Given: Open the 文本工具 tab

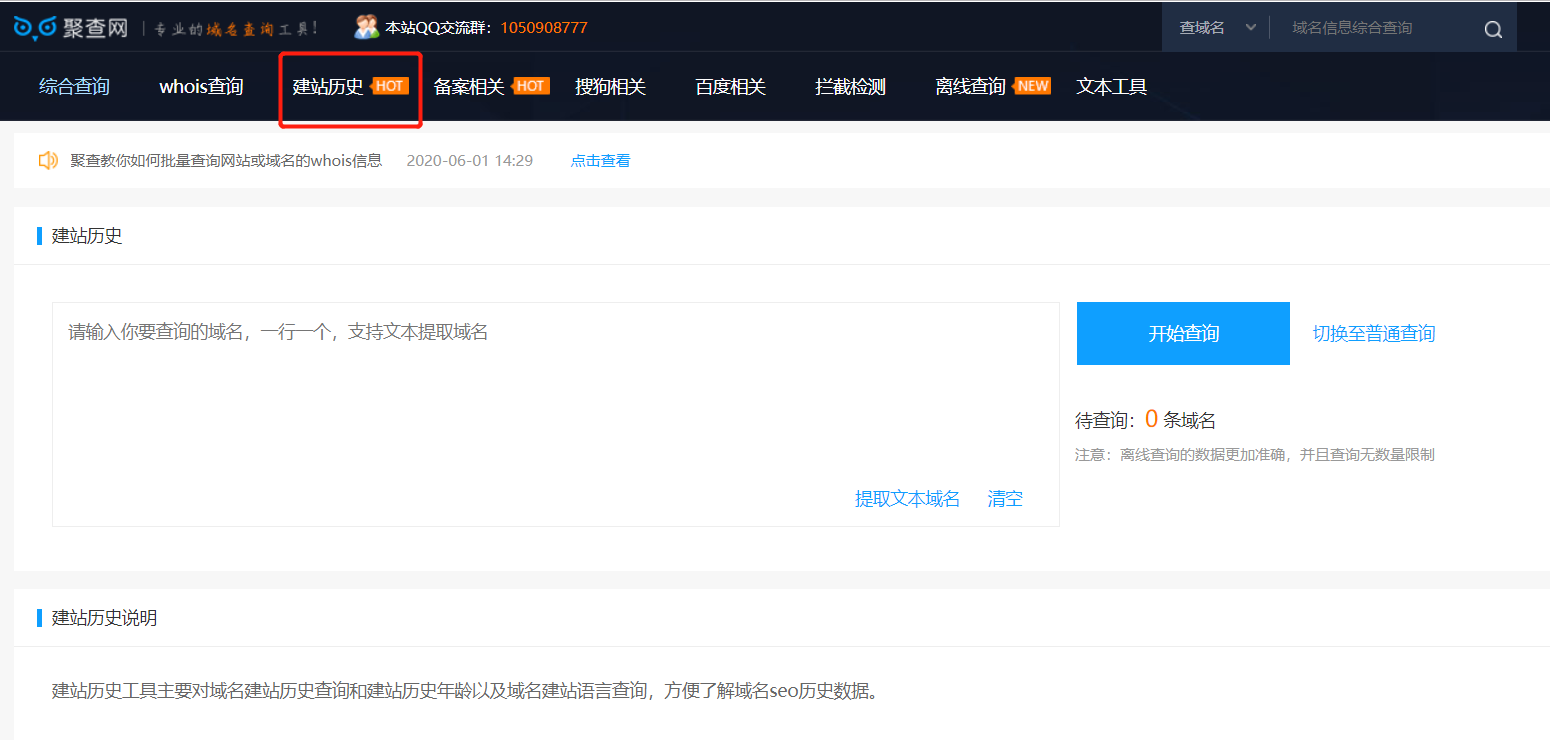Looking at the screenshot, I should tap(1110, 86).
